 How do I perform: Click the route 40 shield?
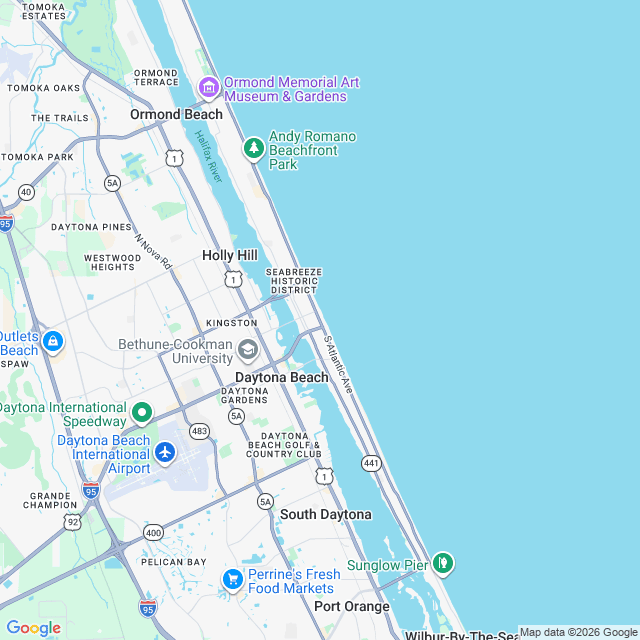tap(26, 192)
